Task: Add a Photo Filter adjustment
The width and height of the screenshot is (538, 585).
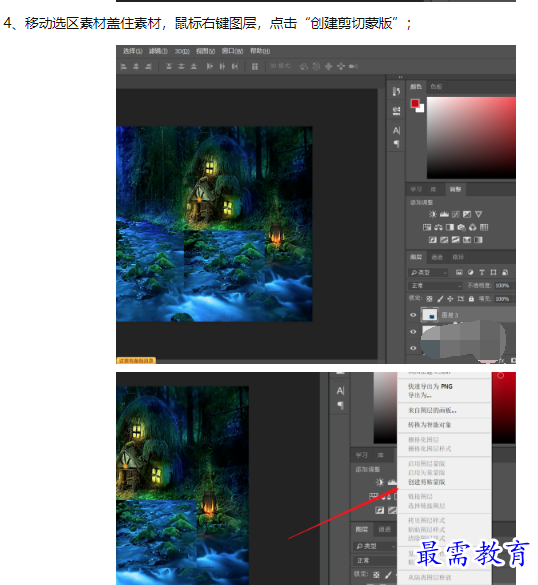Action: click(x=462, y=227)
